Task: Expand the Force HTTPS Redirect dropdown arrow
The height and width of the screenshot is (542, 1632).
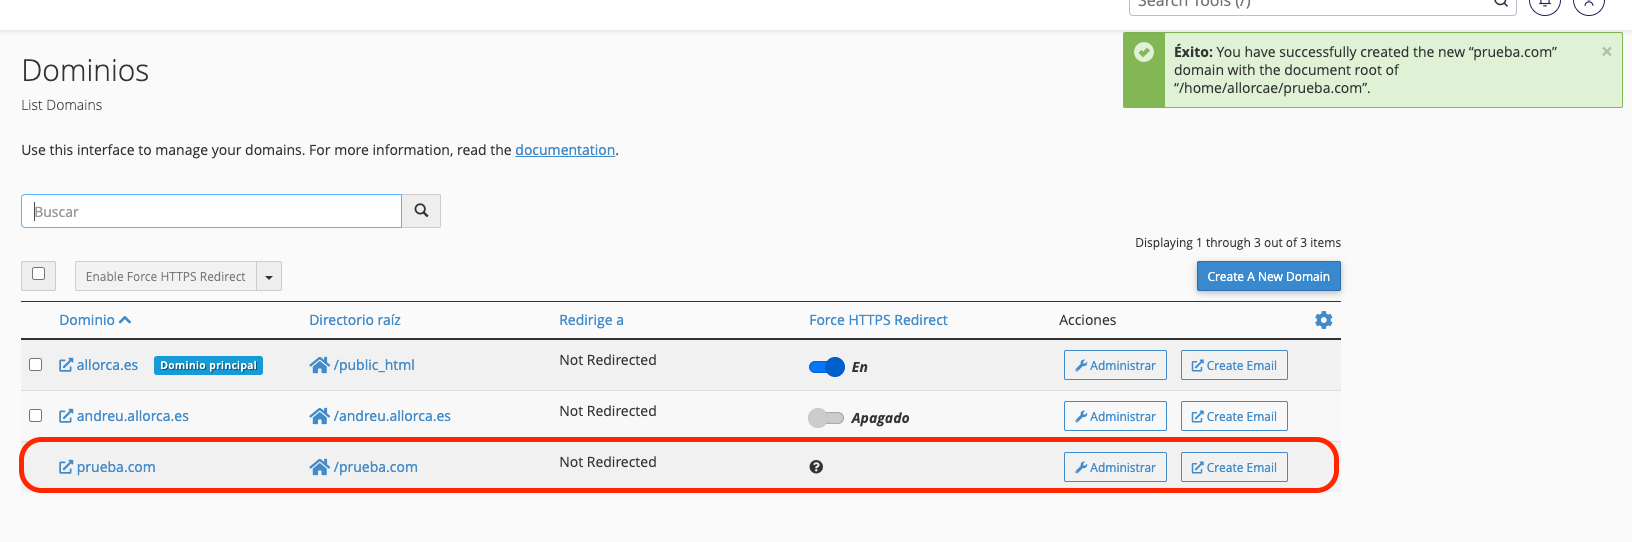Action: (x=269, y=277)
